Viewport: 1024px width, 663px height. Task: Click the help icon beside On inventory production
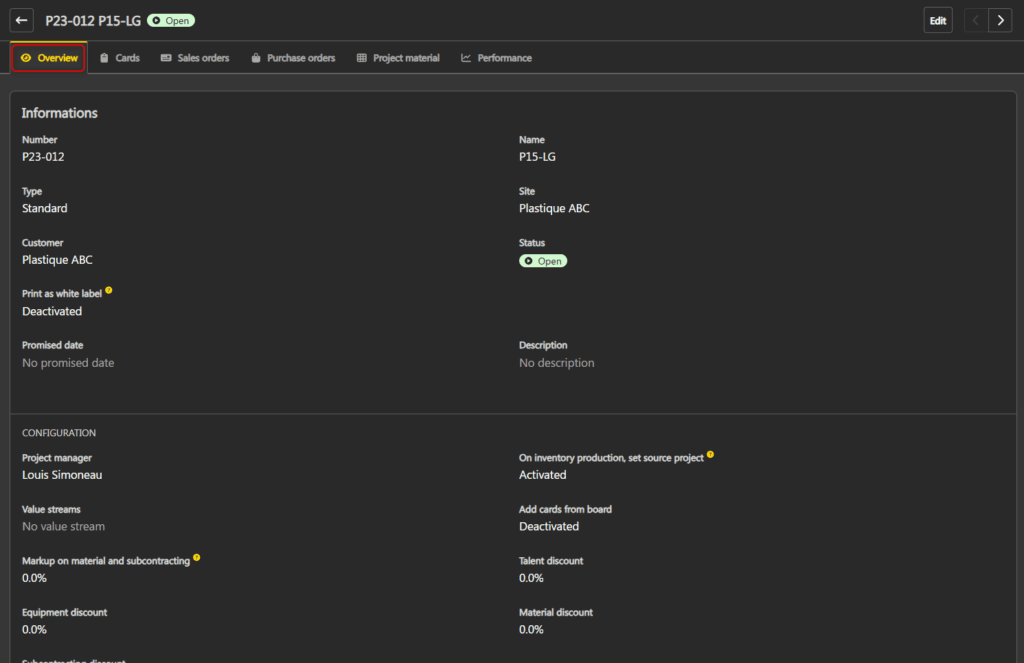[x=711, y=455]
